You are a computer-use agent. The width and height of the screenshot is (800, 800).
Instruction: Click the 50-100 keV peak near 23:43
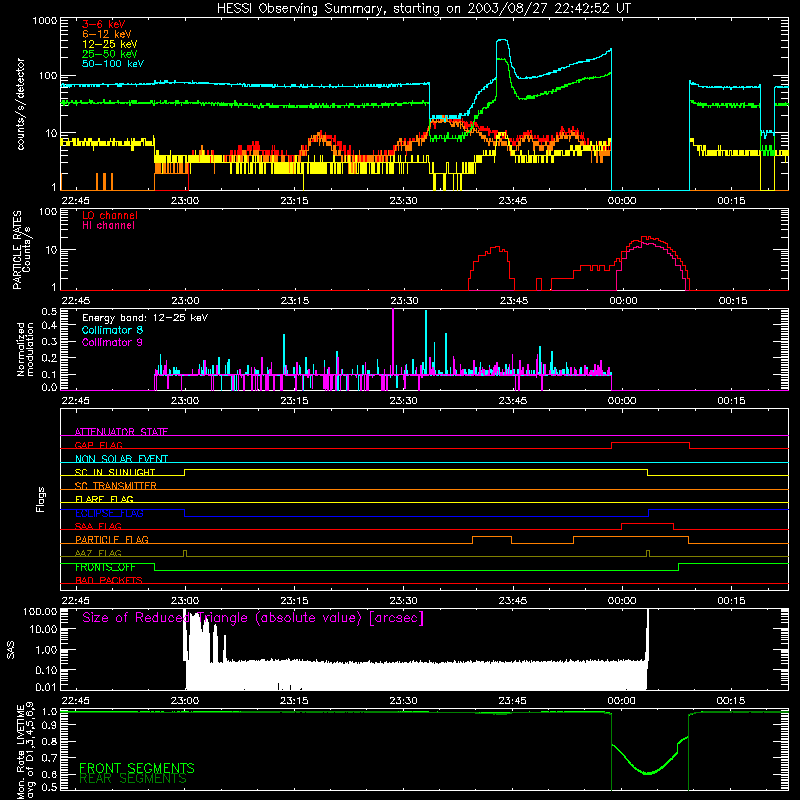point(502,41)
